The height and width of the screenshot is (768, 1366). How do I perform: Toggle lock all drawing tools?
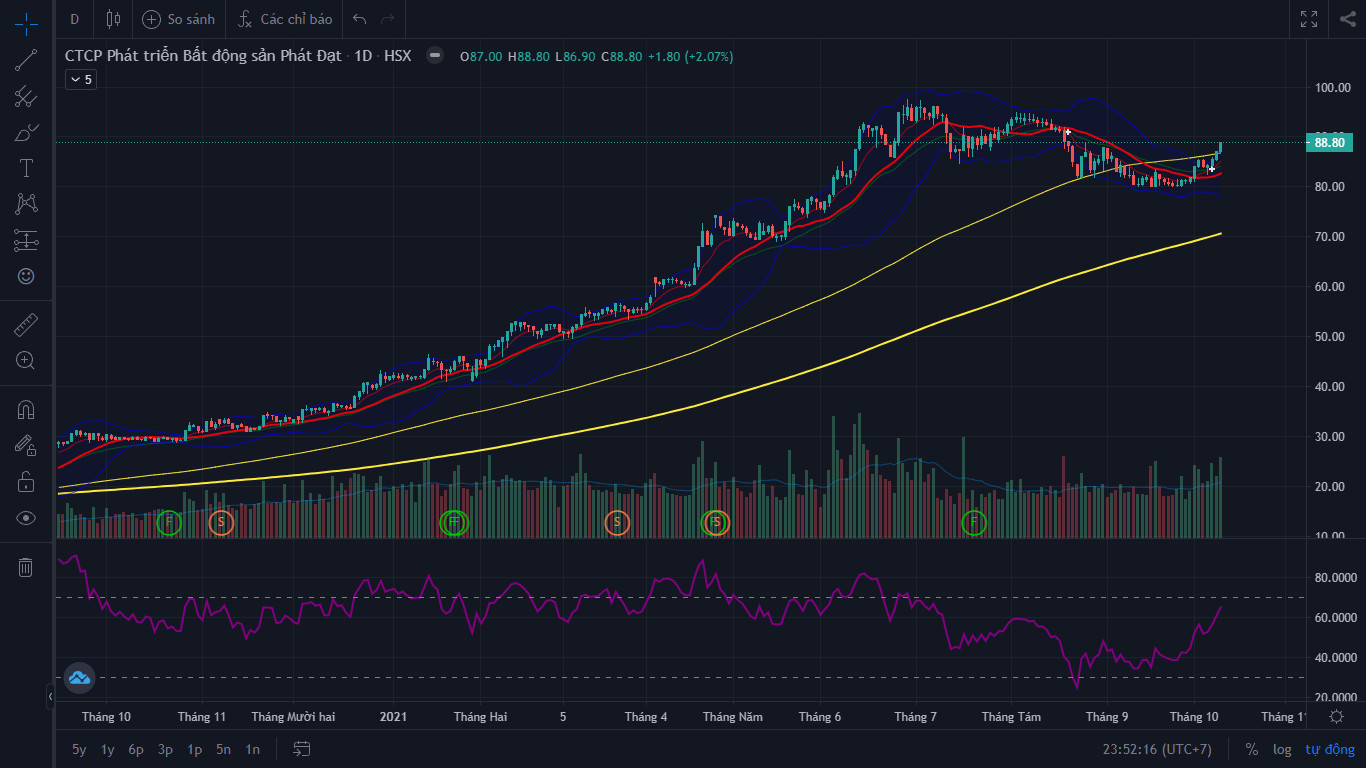[x=26, y=482]
